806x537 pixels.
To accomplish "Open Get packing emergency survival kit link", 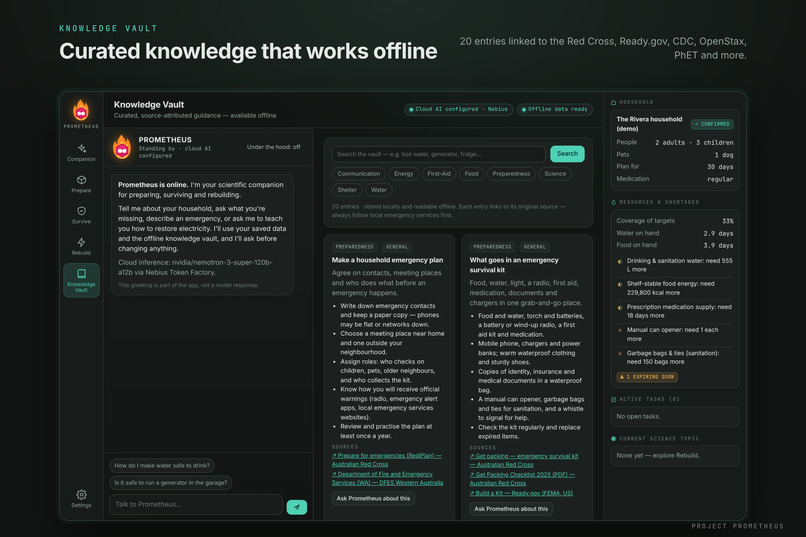I will coord(524,460).
